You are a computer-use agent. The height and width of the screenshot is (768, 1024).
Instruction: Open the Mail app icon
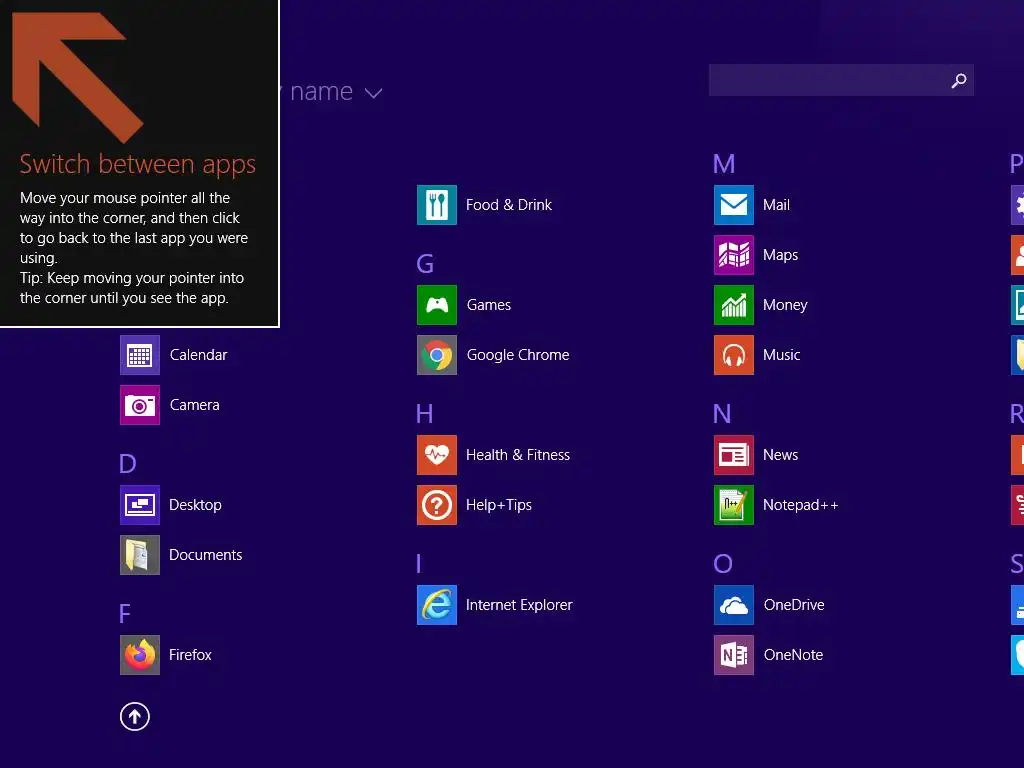[x=734, y=205]
